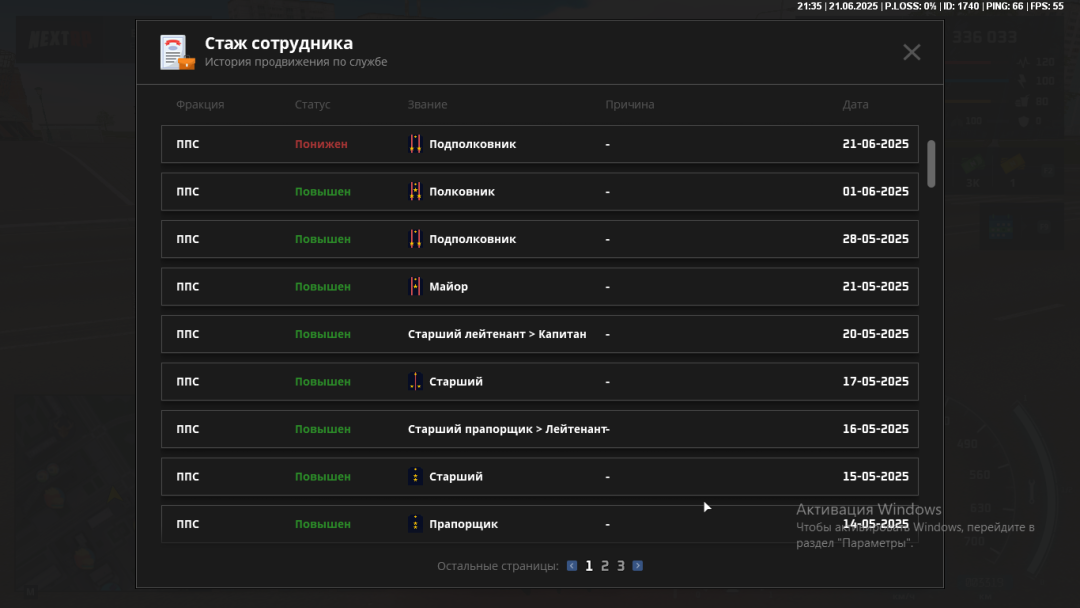The width and height of the screenshot is (1080, 608).
Task: Click the Прапорщик rank insignia icon
Action: pyautogui.click(x=415, y=524)
